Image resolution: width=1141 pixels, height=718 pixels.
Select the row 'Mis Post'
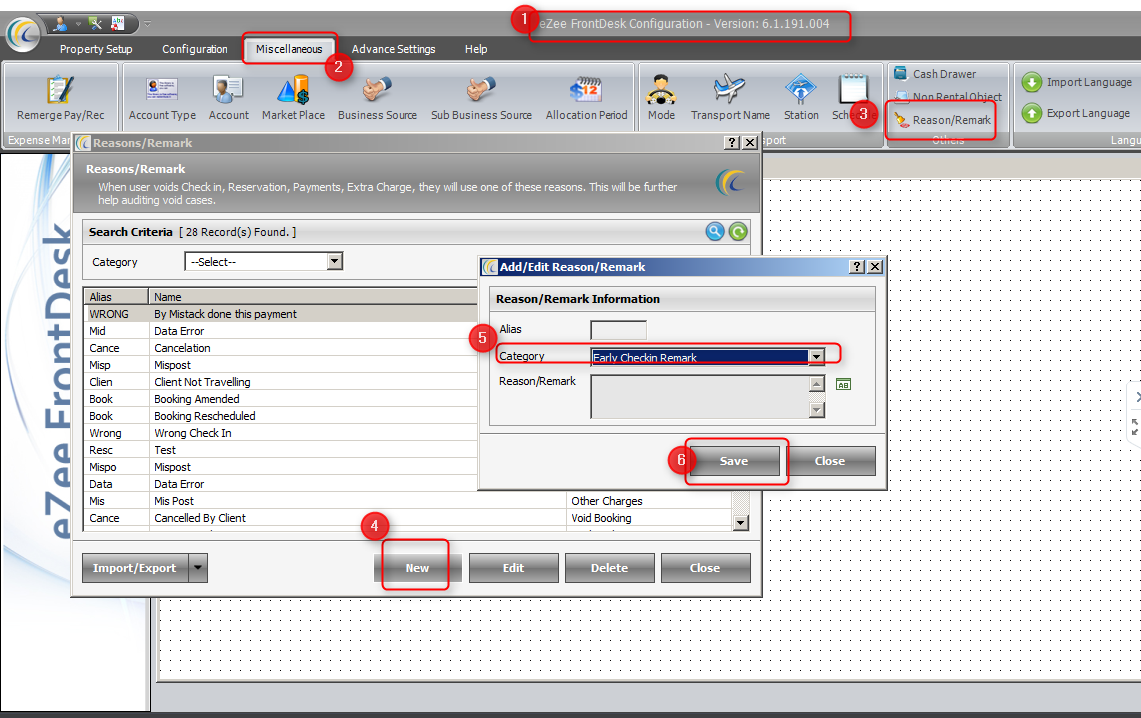click(x=408, y=500)
